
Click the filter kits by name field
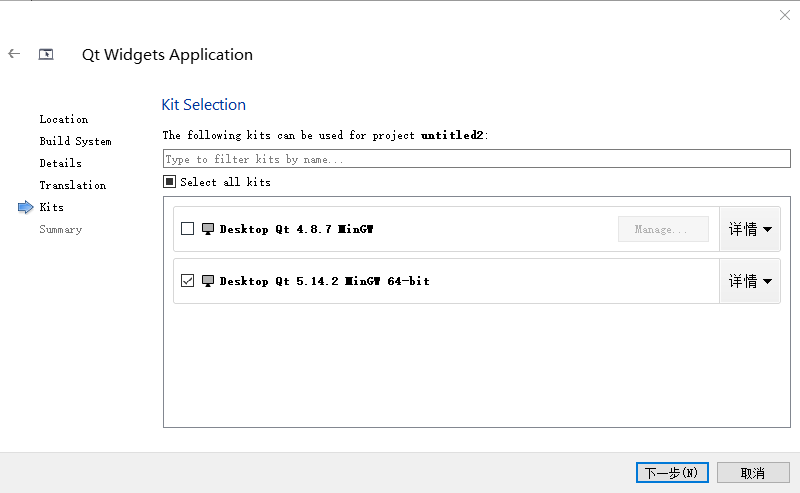pos(476,159)
